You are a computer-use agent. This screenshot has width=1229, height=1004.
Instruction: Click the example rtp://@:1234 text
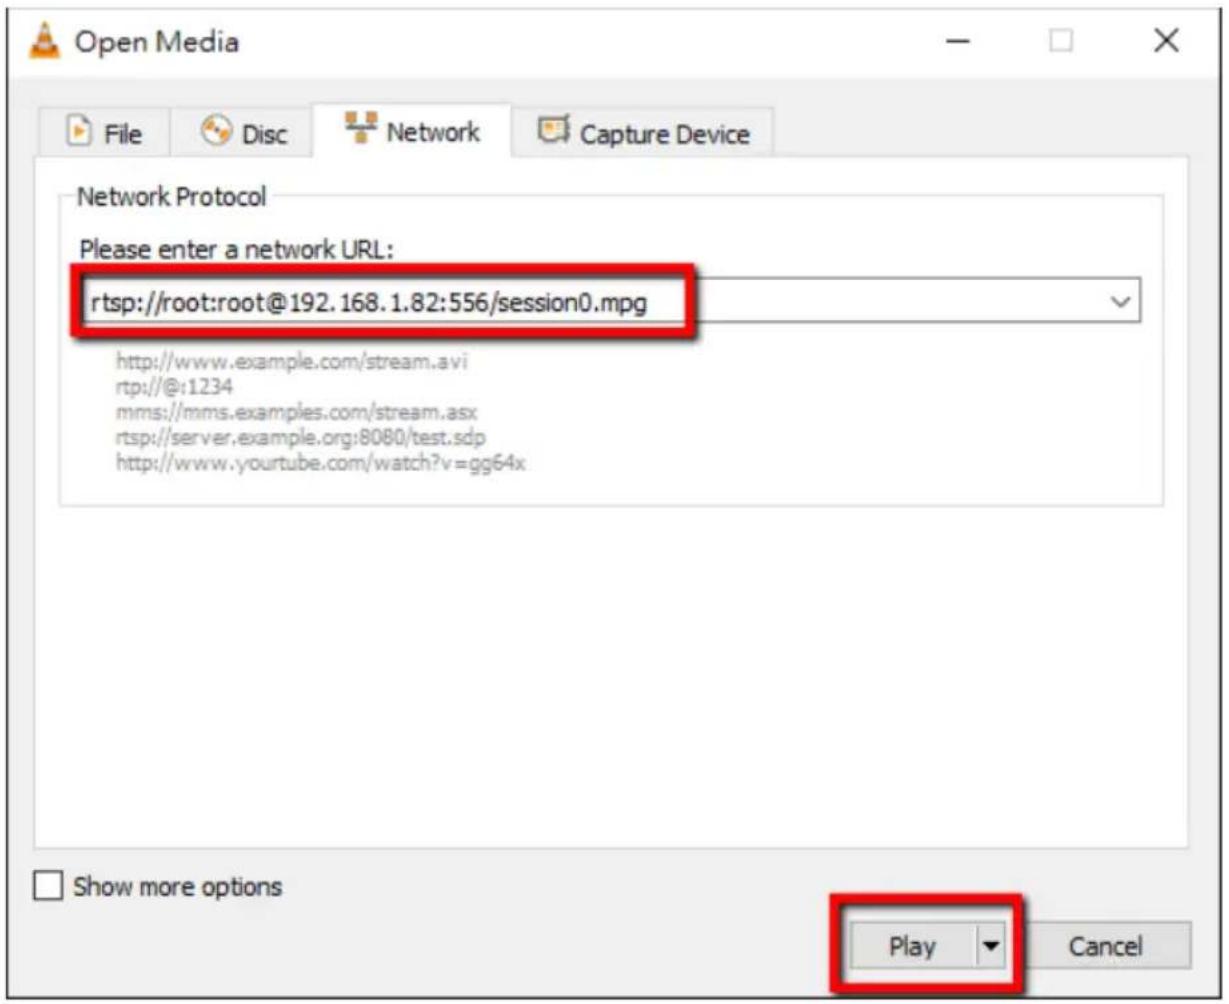175,387
